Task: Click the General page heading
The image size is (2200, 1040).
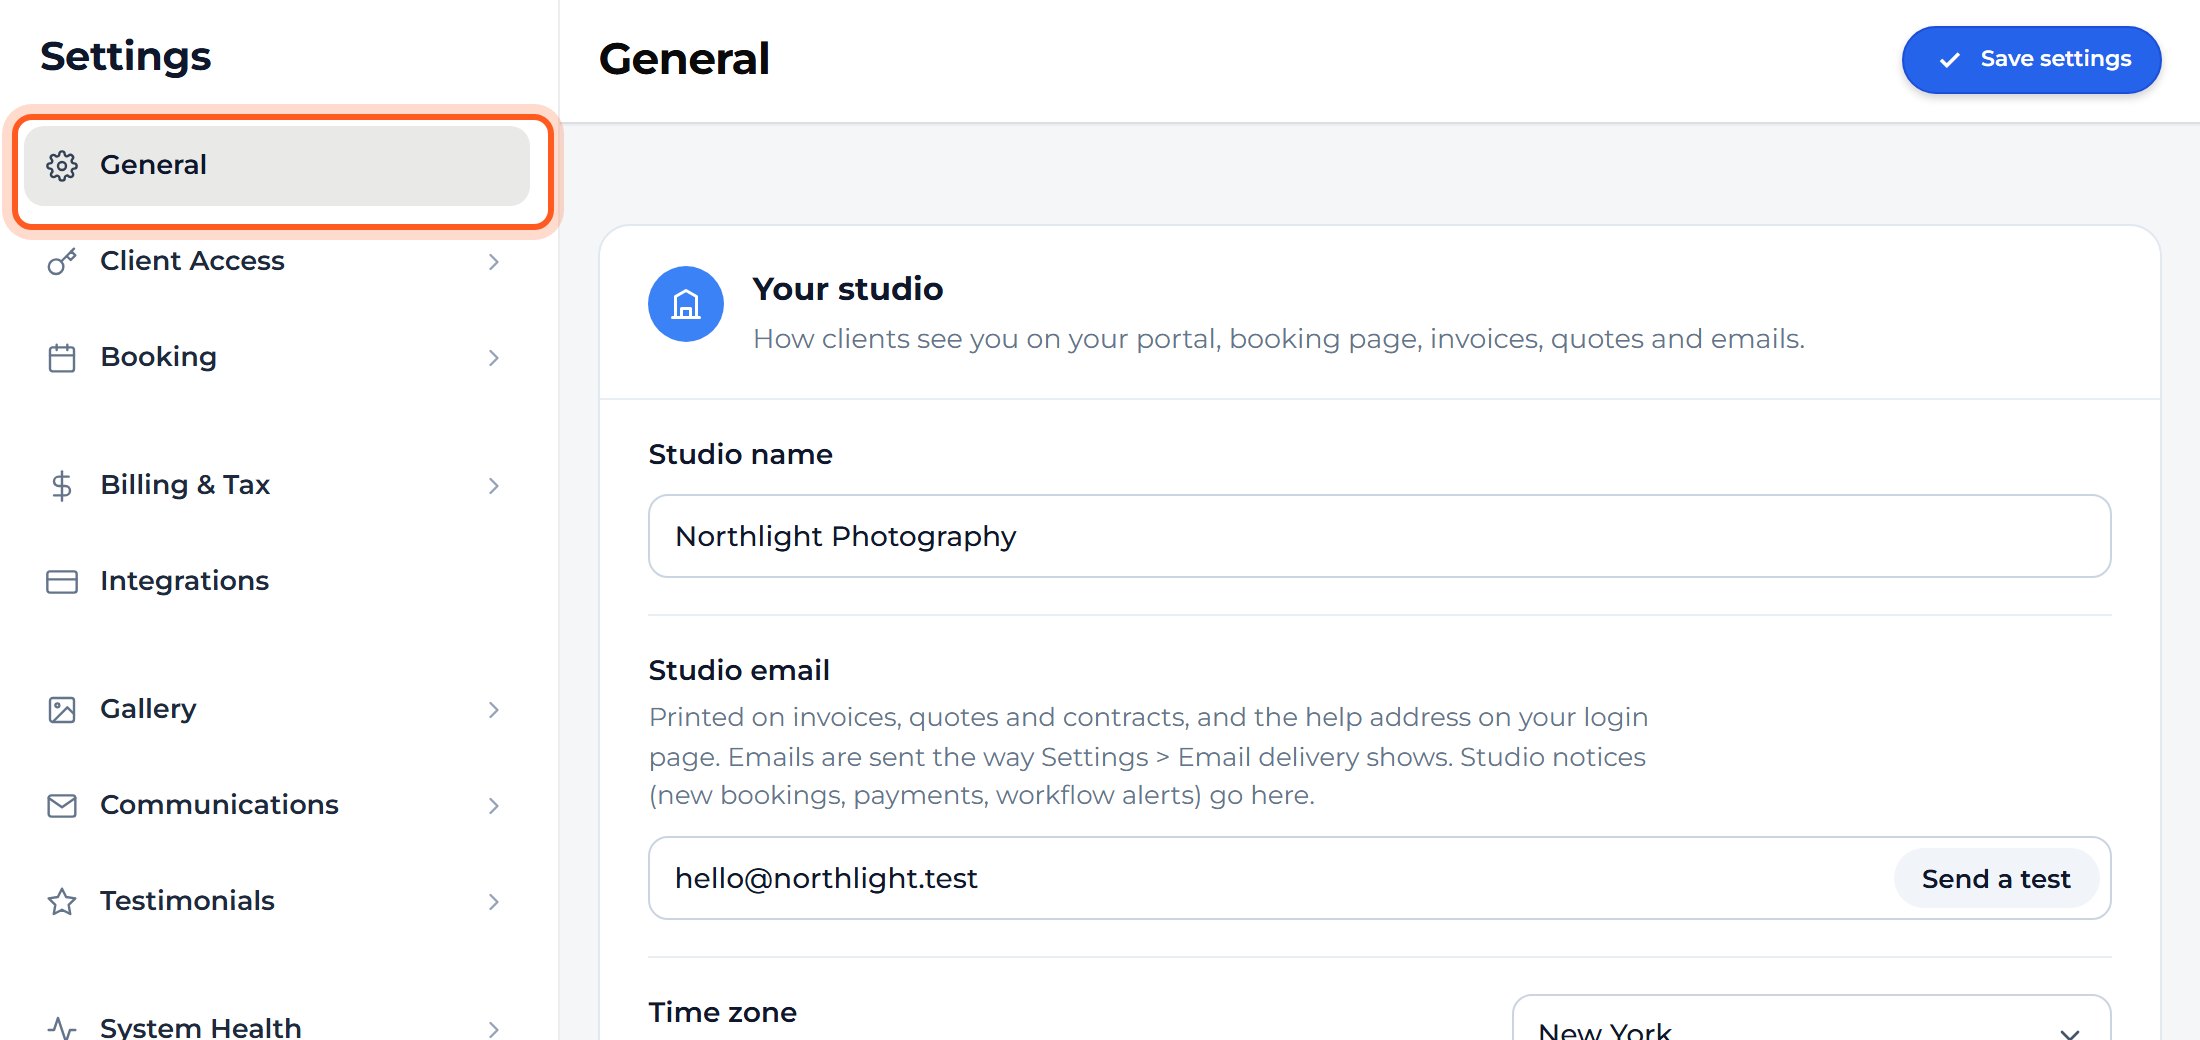Action: pos(684,59)
